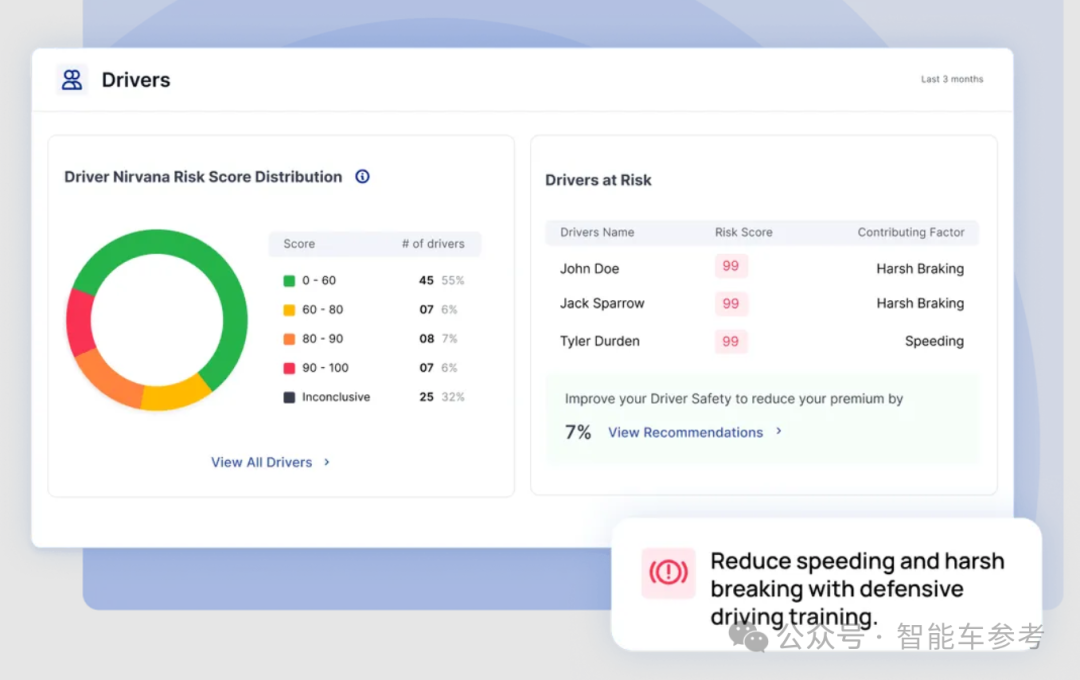Sort by the Contributing Factor column header
The image size is (1080, 680).
911,232
